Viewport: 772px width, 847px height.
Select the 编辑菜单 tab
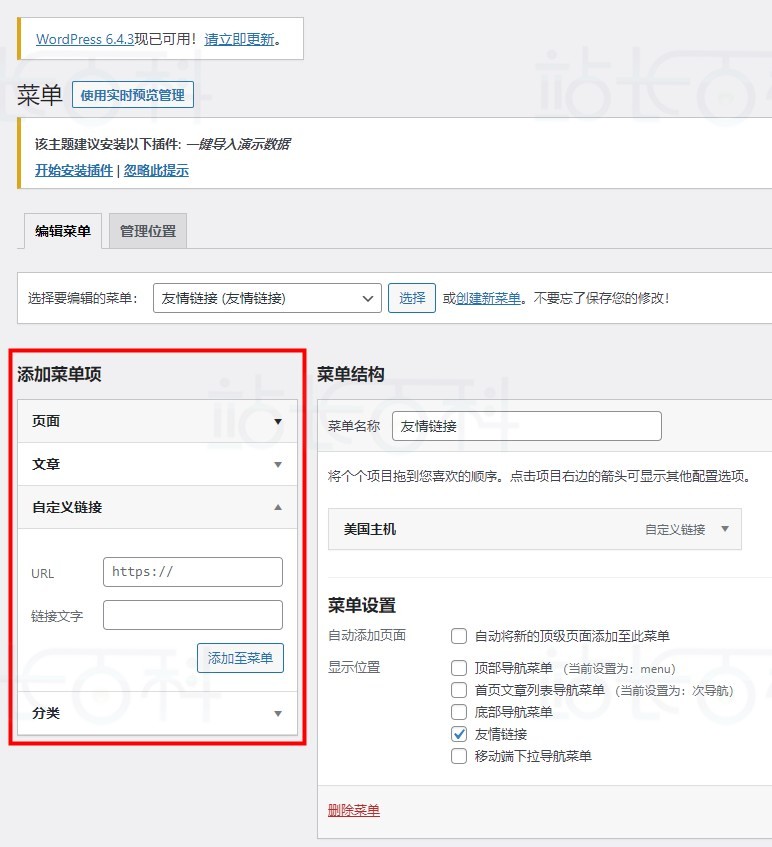[x=63, y=231]
